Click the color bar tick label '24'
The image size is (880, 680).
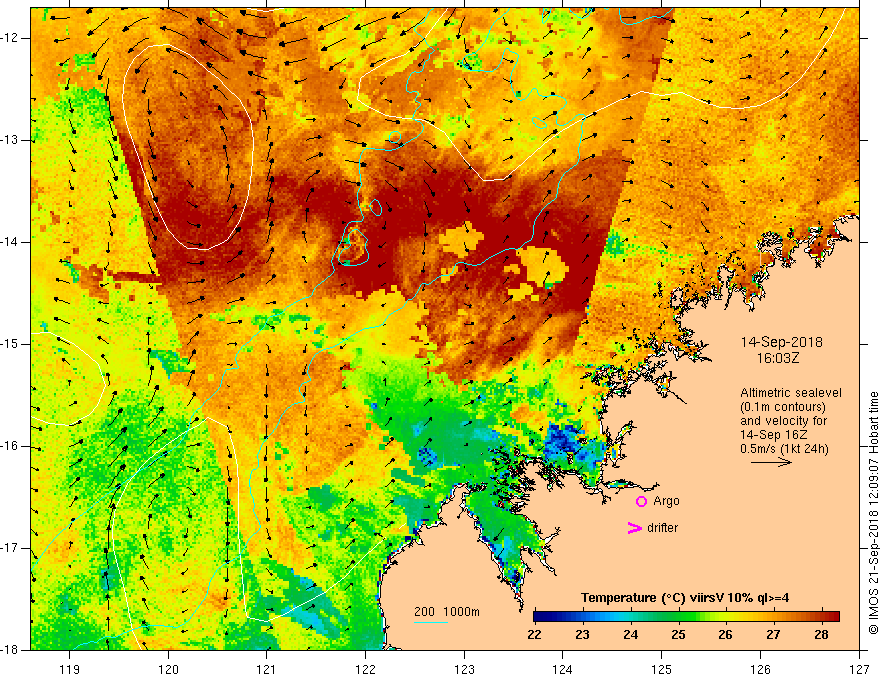pos(630,635)
